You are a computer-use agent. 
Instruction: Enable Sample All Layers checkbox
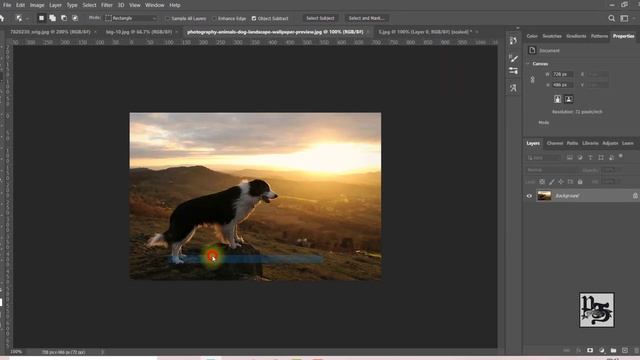167,18
